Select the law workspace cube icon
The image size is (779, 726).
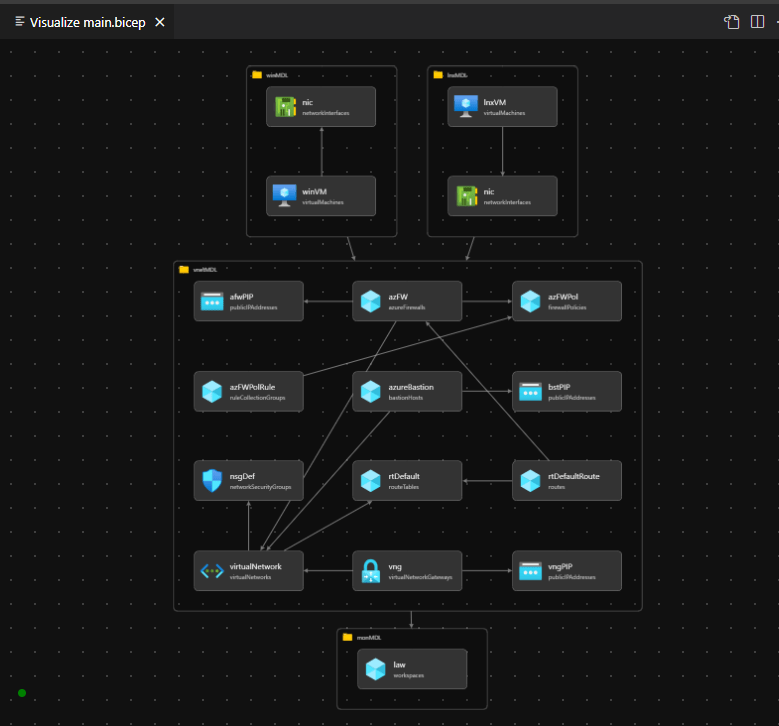[375, 669]
